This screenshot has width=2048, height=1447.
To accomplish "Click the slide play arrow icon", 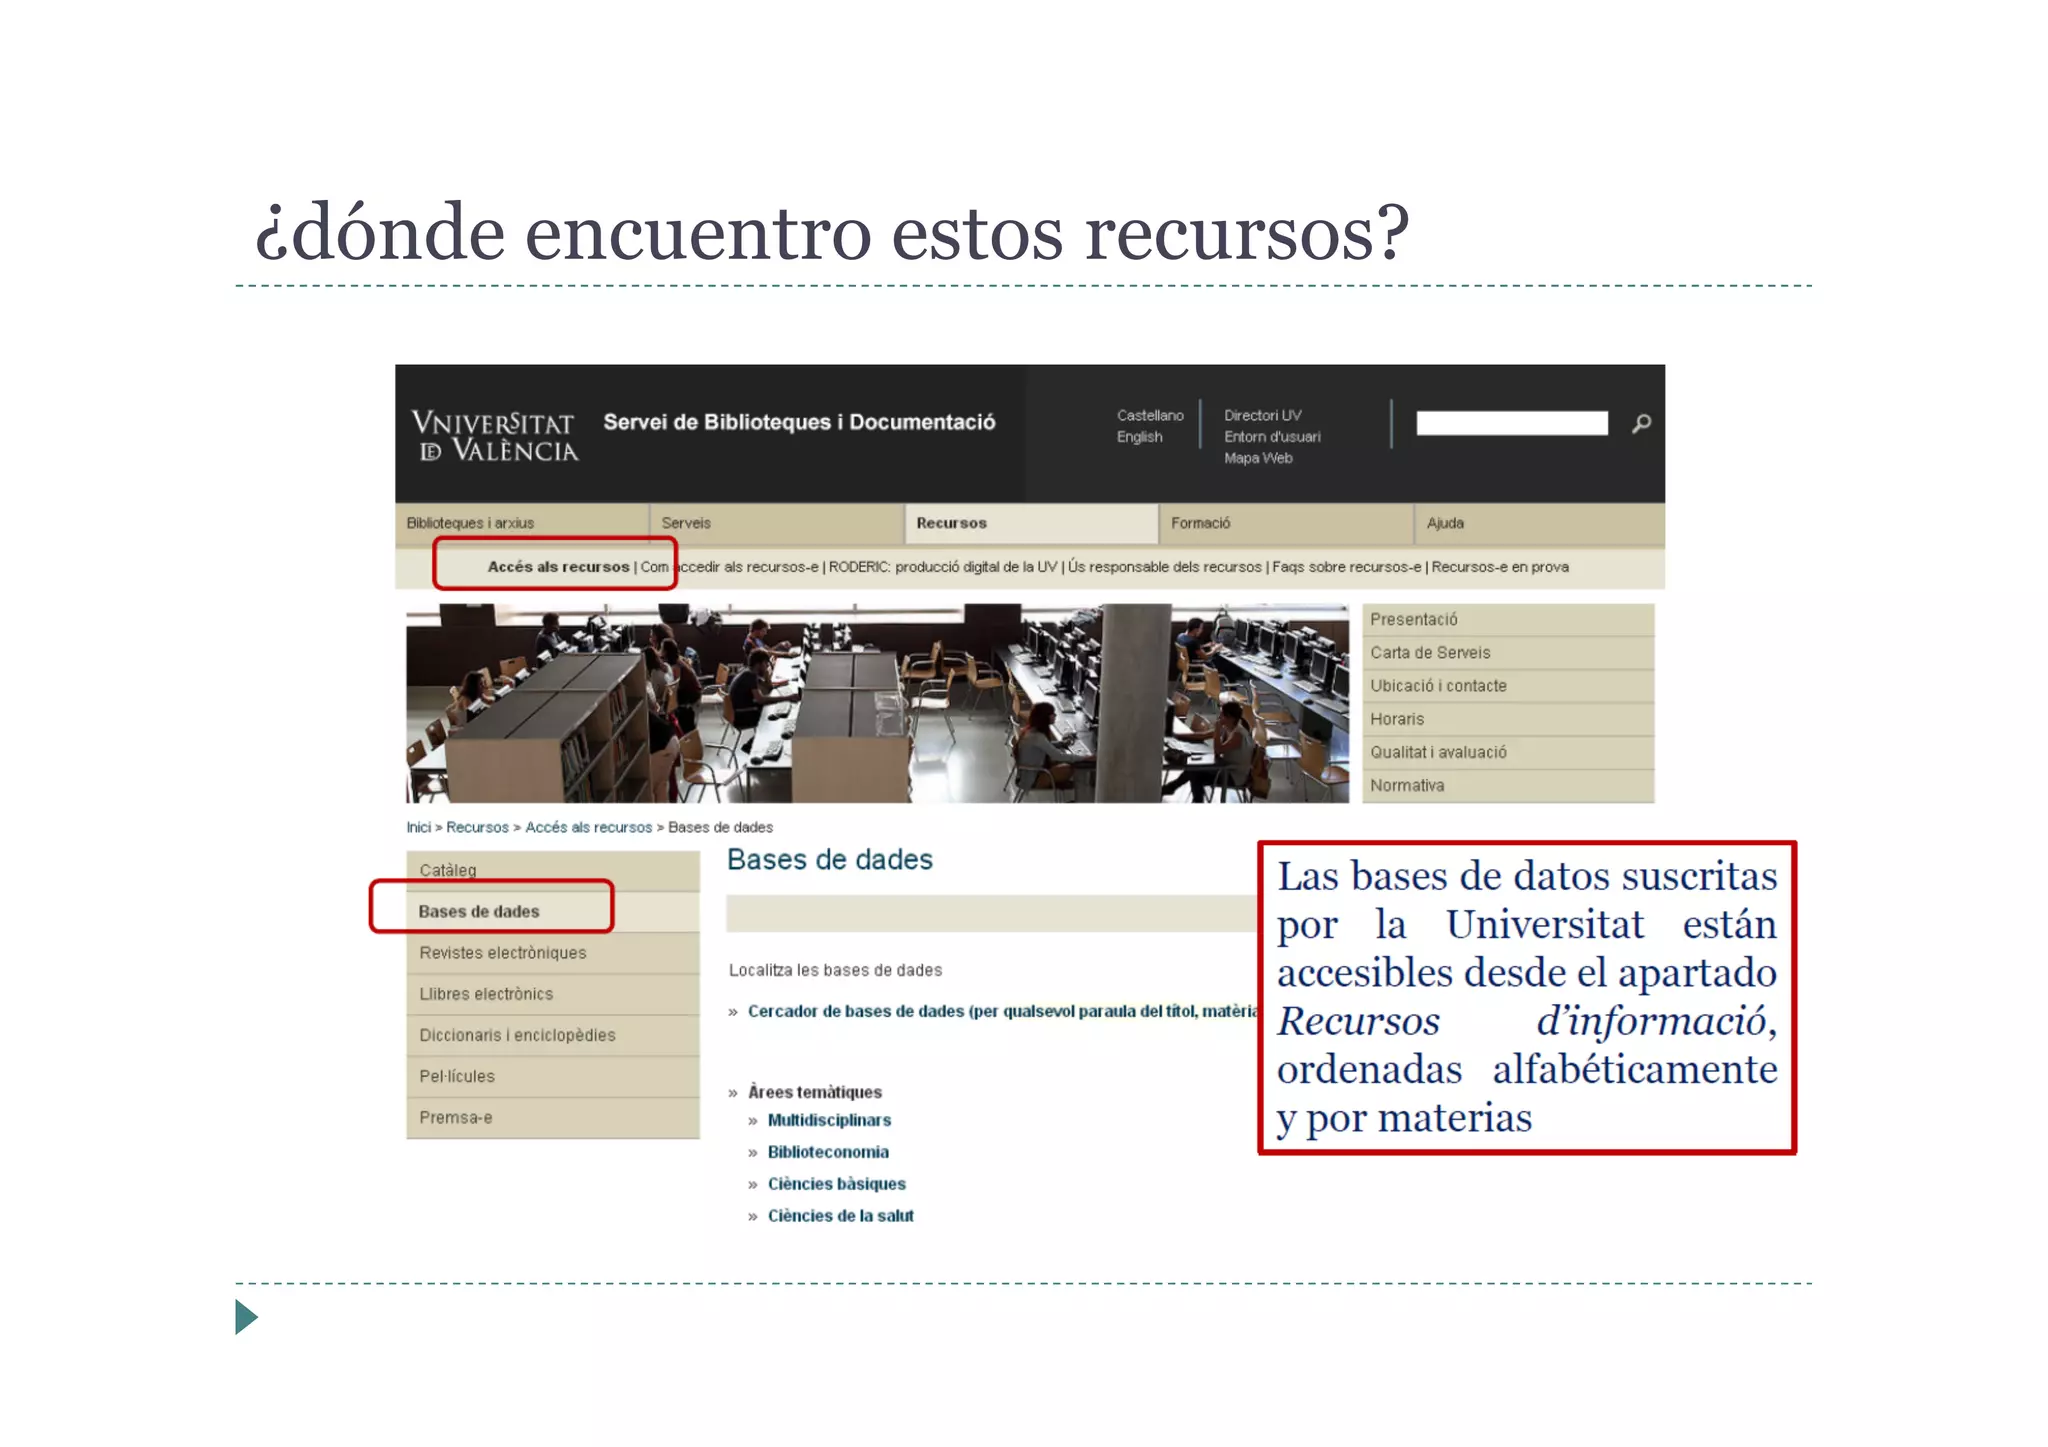I will tap(246, 1317).
